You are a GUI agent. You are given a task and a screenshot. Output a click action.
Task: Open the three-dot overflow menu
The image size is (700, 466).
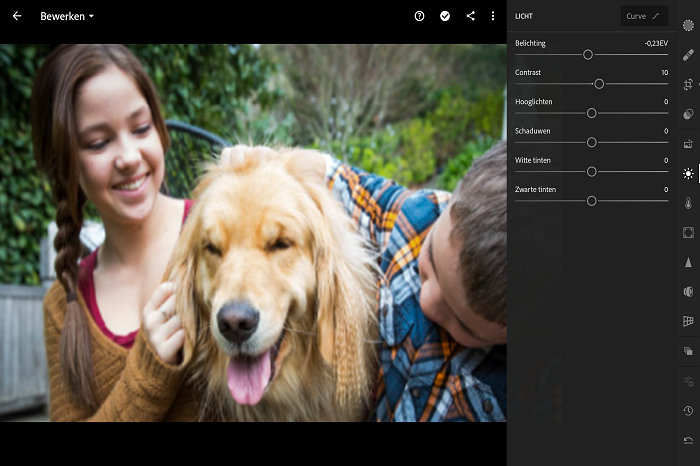pos(493,16)
